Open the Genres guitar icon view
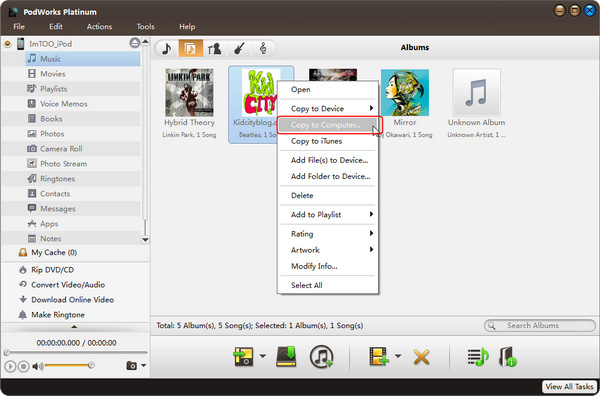 [x=239, y=48]
